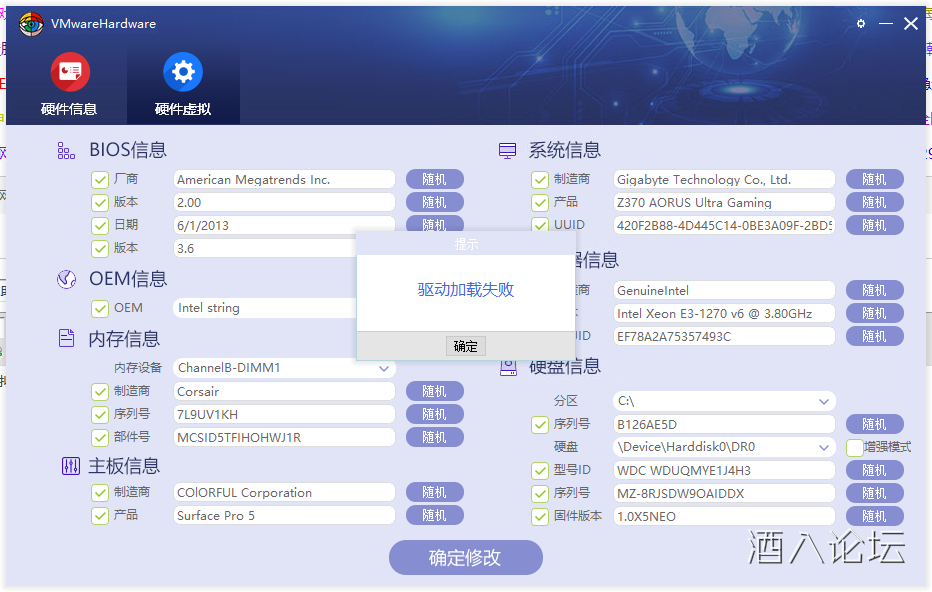
Task: Click the 提示 dialog title bar
Action: (x=465, y=244)
